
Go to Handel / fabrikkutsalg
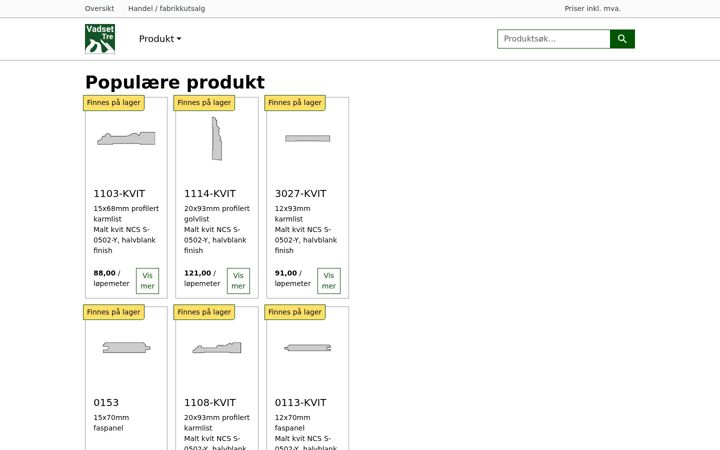point(167,8)
